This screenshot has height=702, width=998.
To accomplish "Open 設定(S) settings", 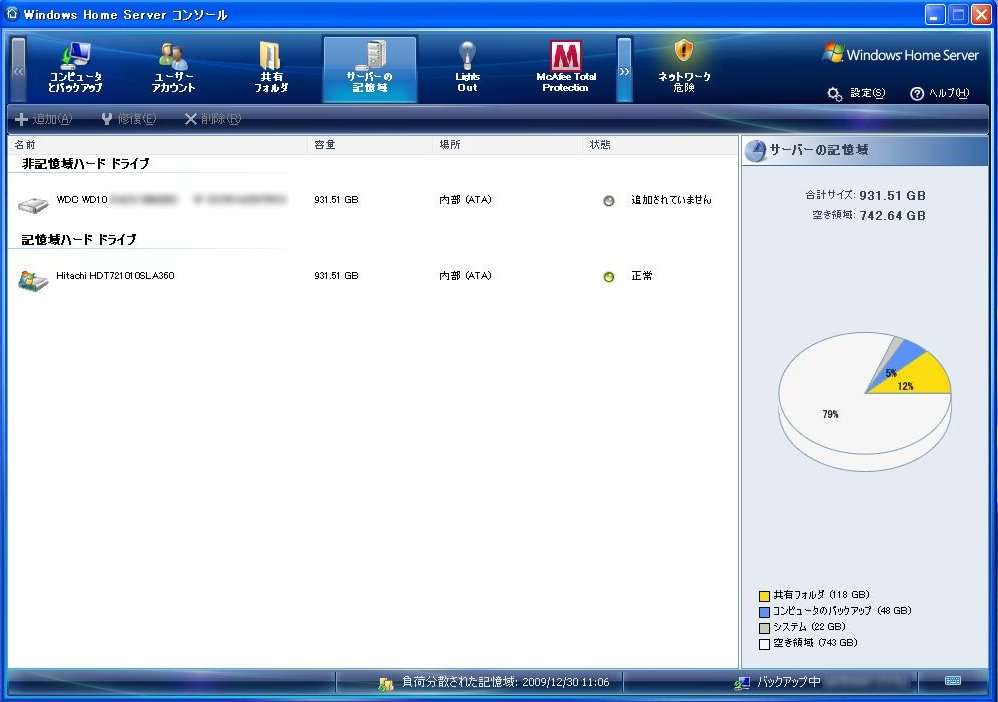I will tap(856, 94).
